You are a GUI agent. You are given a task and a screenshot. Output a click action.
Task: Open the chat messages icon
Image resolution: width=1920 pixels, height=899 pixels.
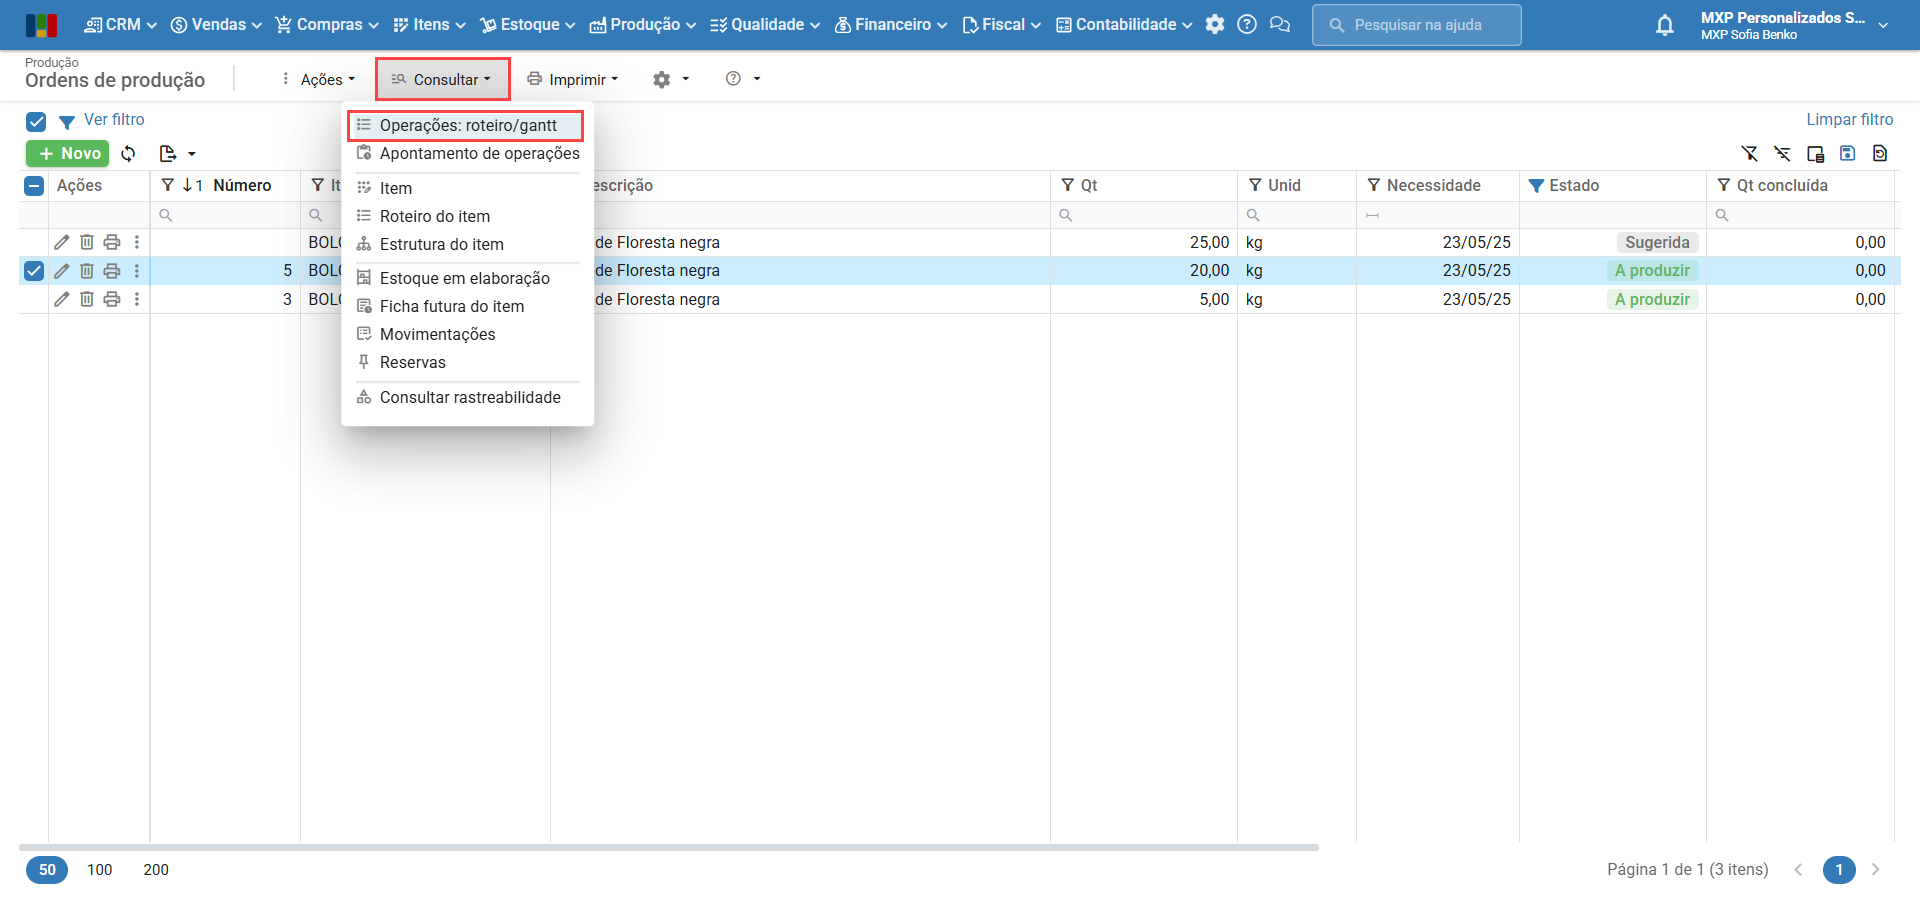(1279, 25)
